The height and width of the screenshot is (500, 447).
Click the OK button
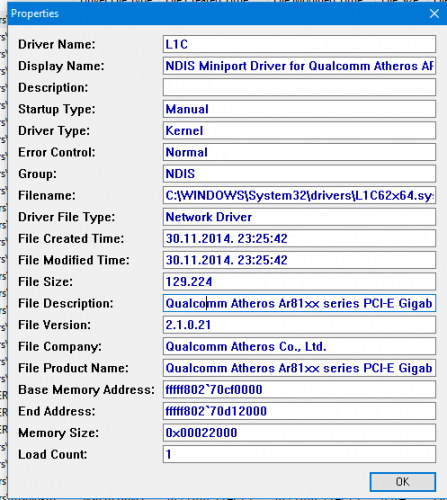pyautogui.click(x=403, y=482)
